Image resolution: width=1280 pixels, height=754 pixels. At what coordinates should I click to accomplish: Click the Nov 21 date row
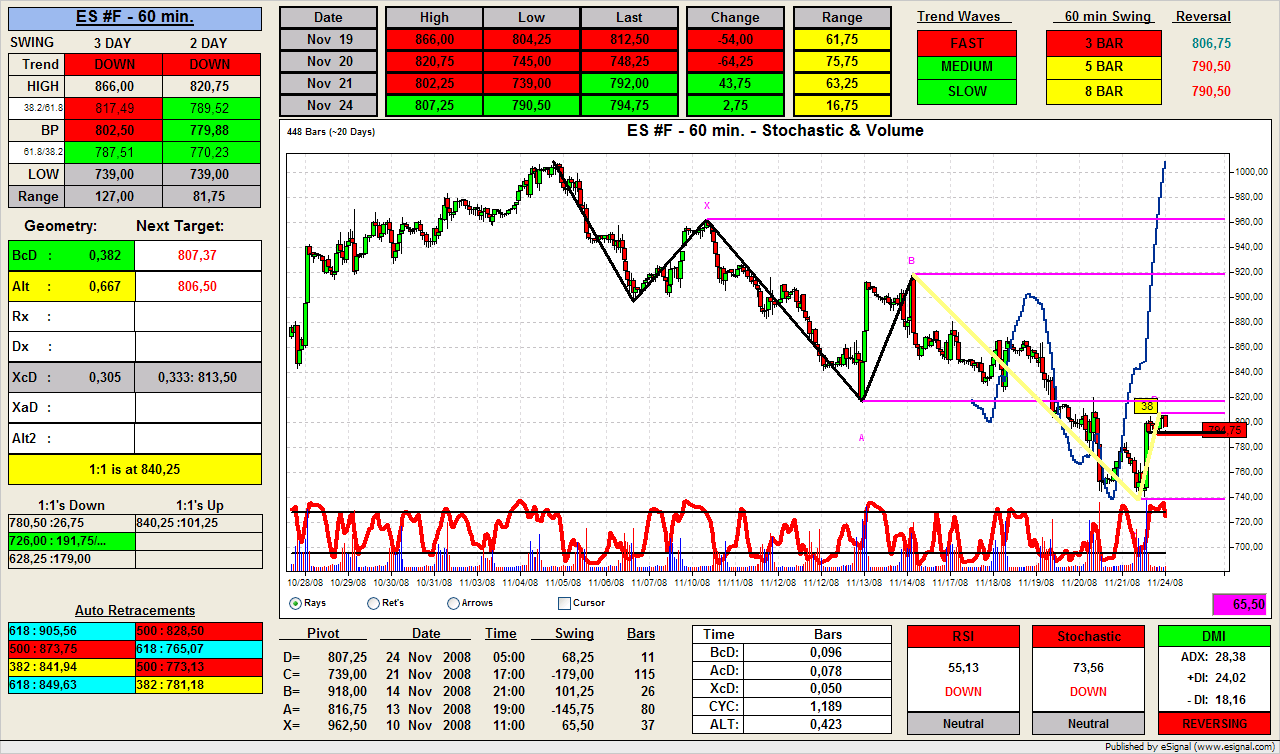[328, 84]
